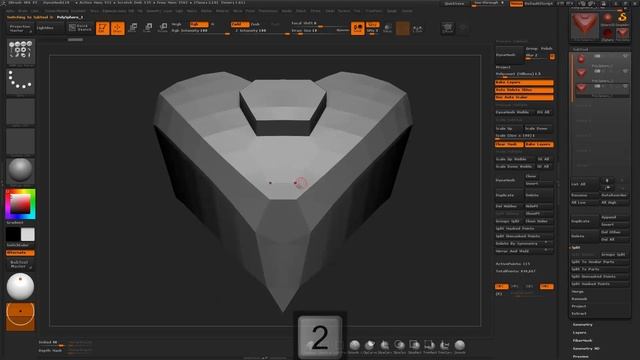Open Projection Master

tap(20, 28)
